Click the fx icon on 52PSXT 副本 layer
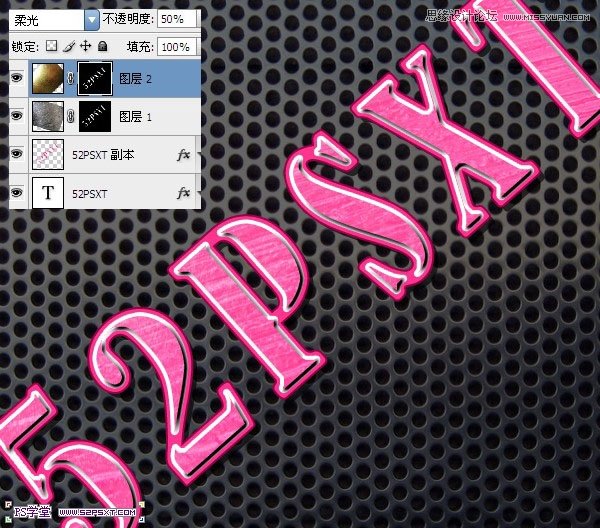 click(x=184, y=155)
